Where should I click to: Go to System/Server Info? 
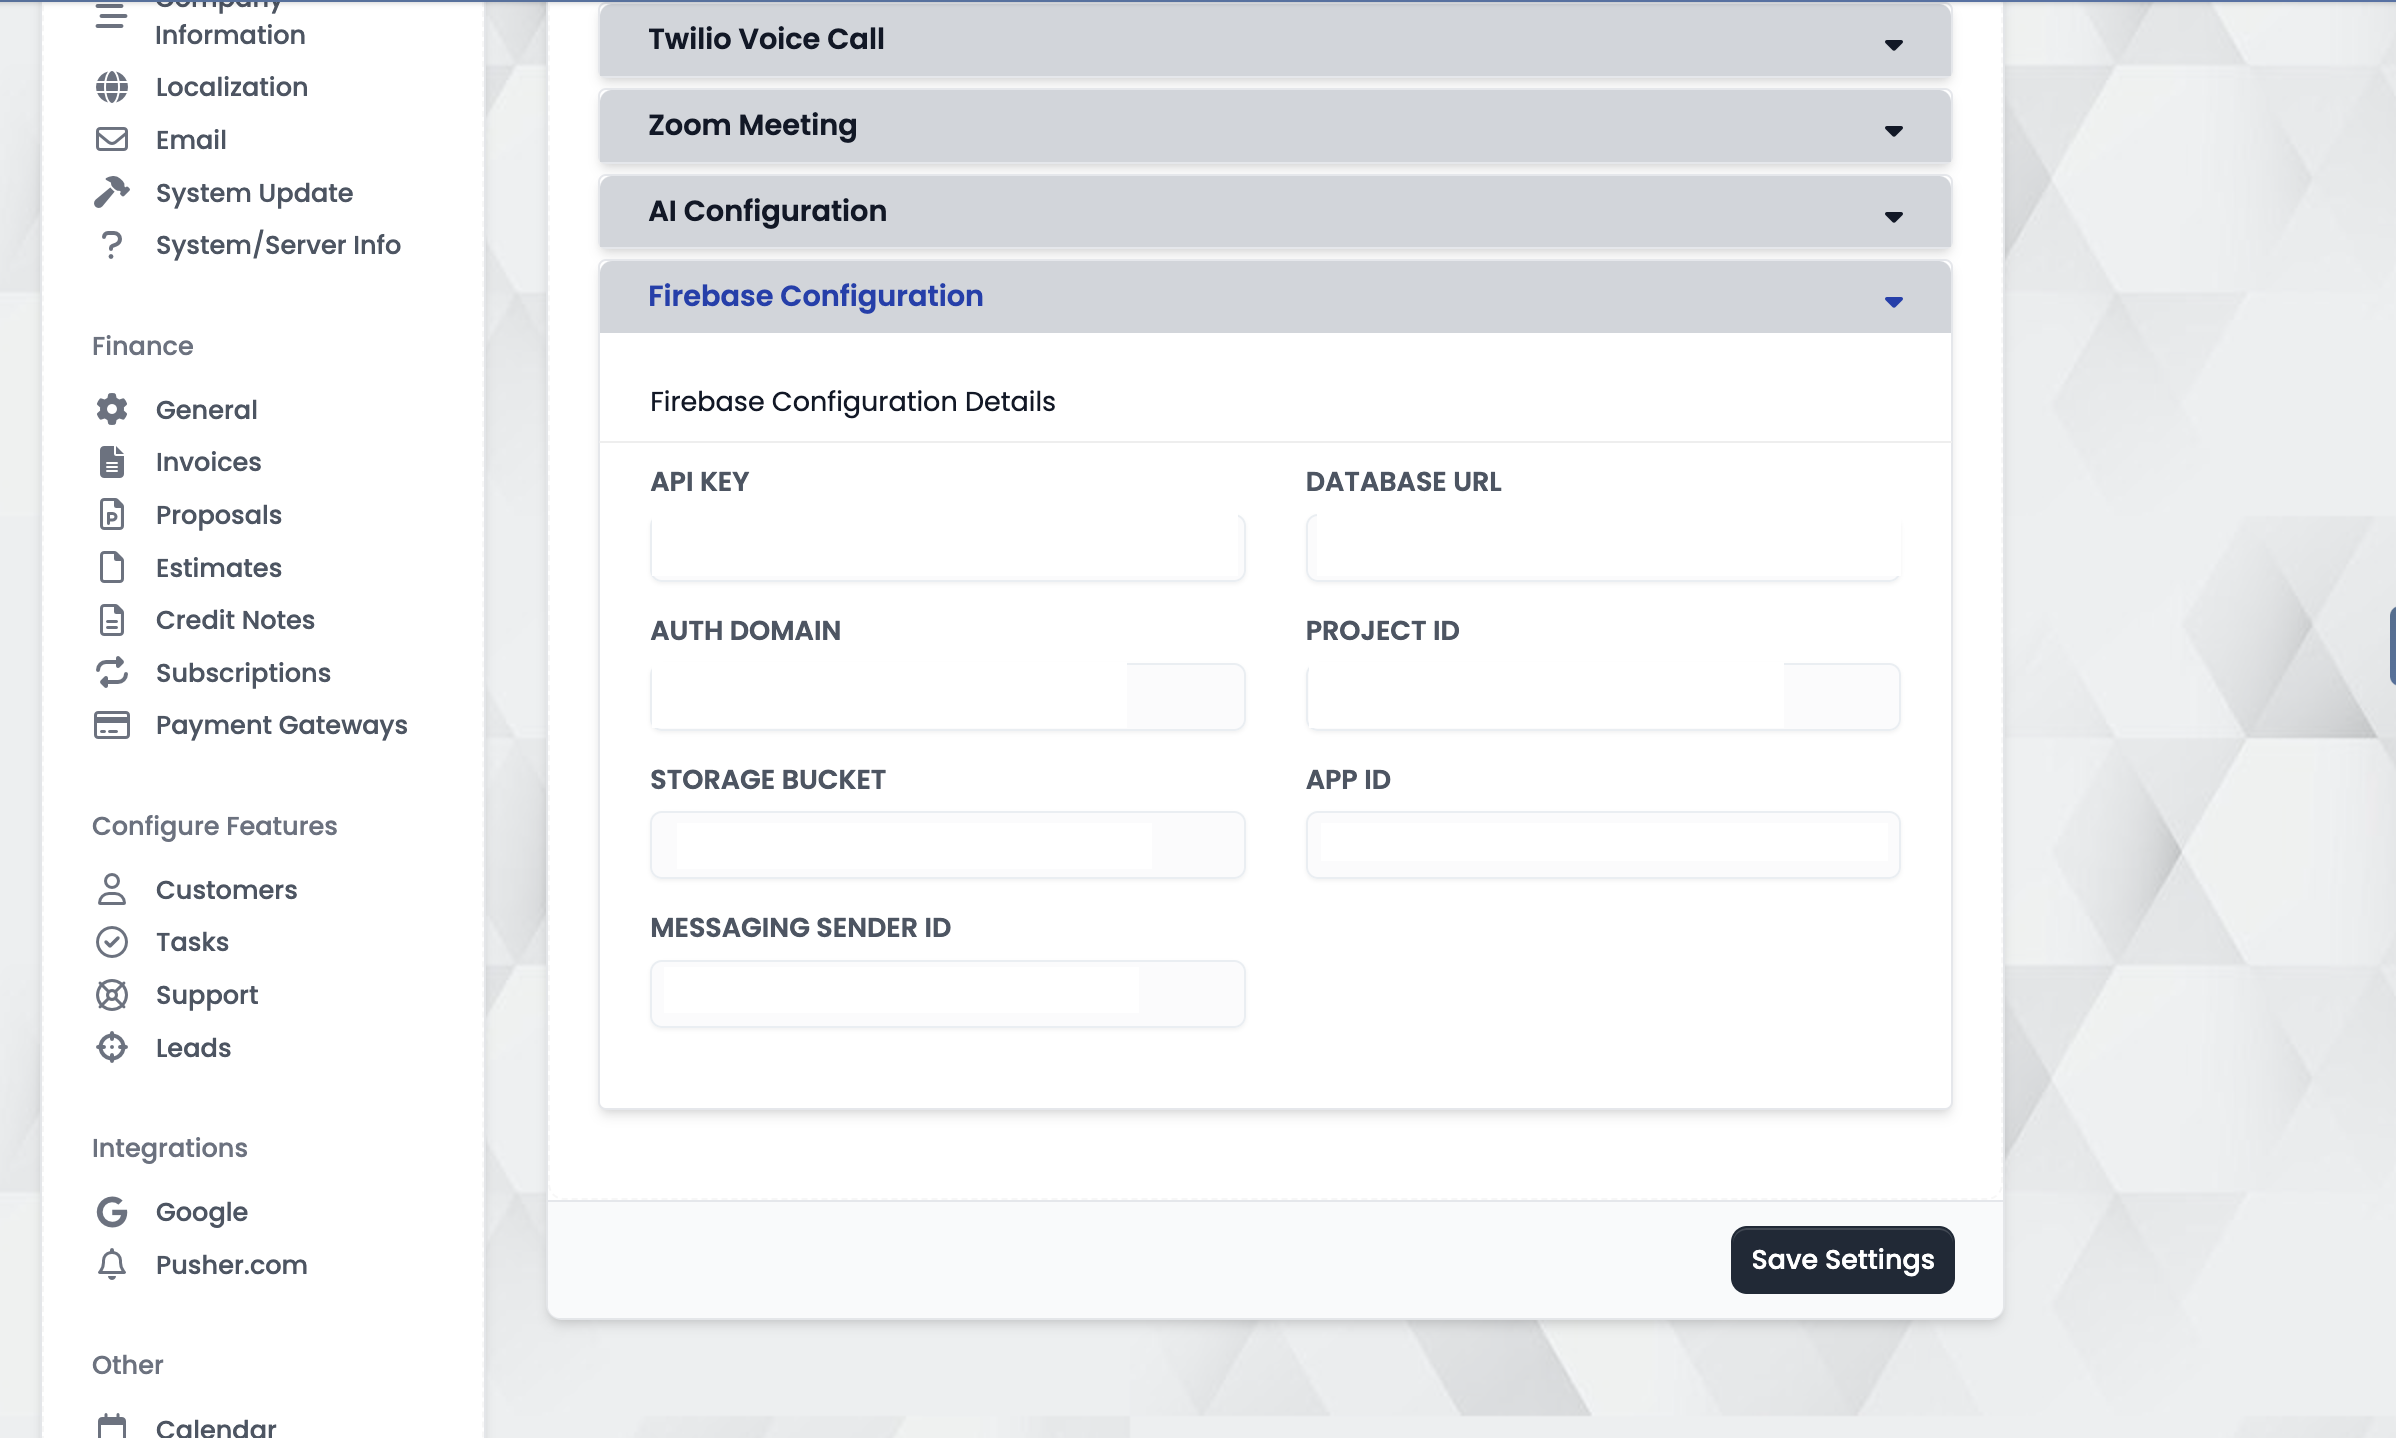[x=278, y=245]
